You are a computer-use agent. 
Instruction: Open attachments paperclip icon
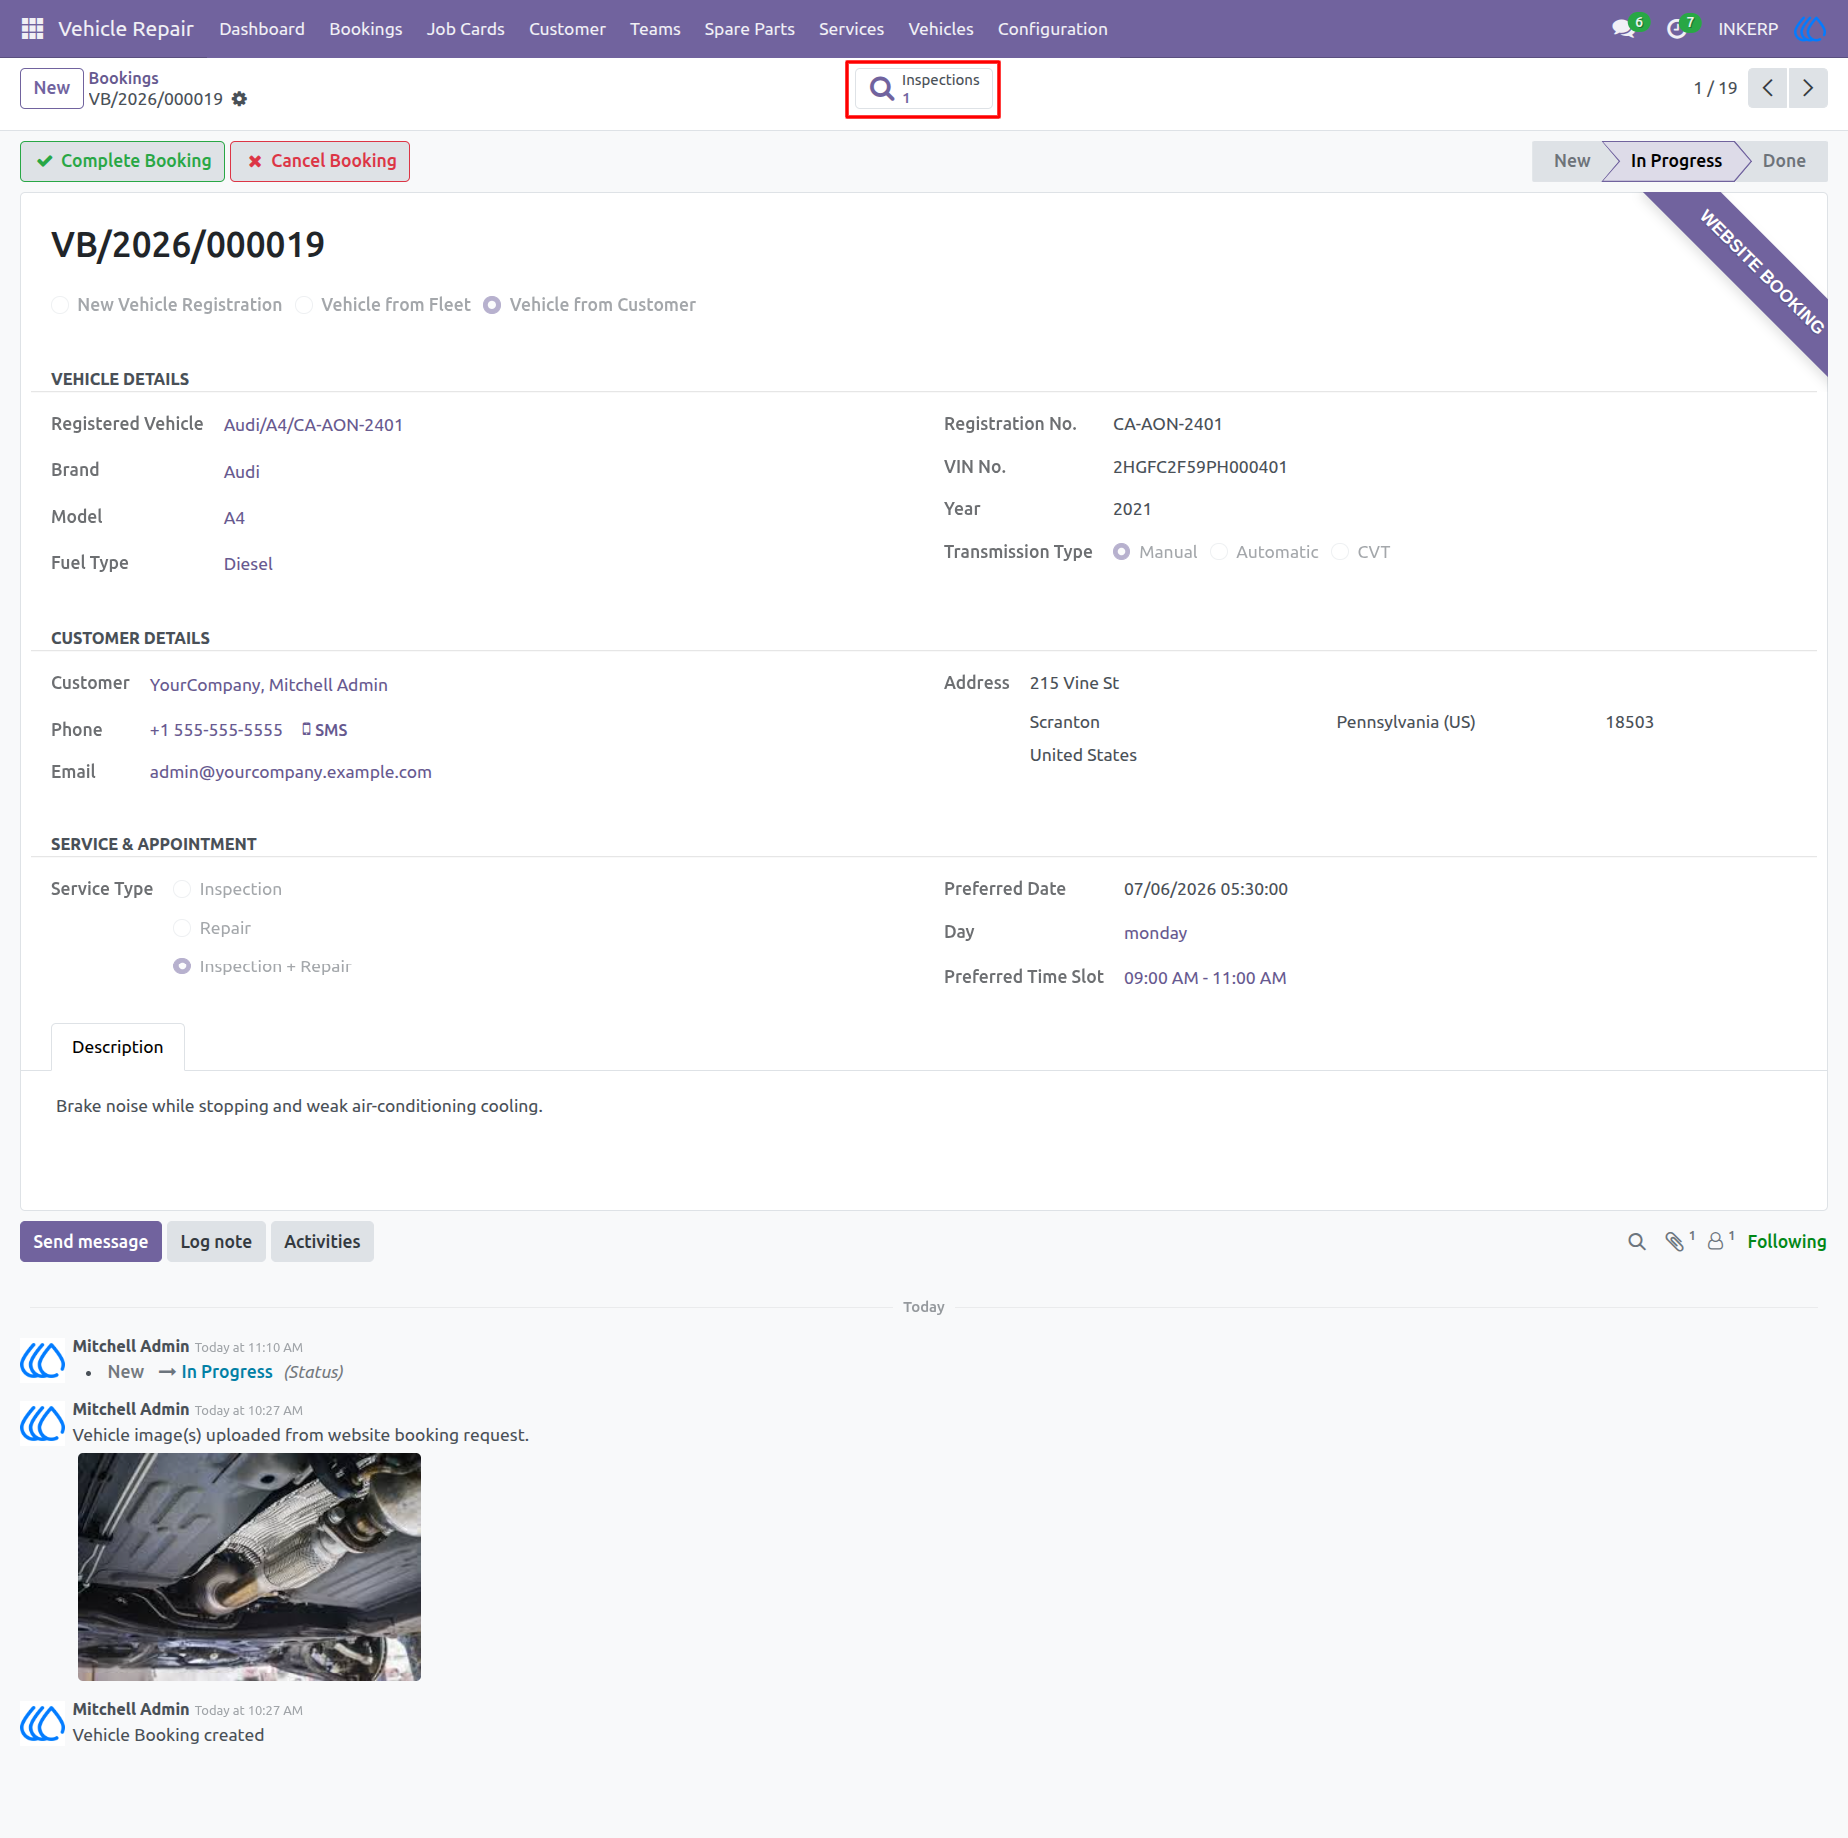point(1675,1241)
